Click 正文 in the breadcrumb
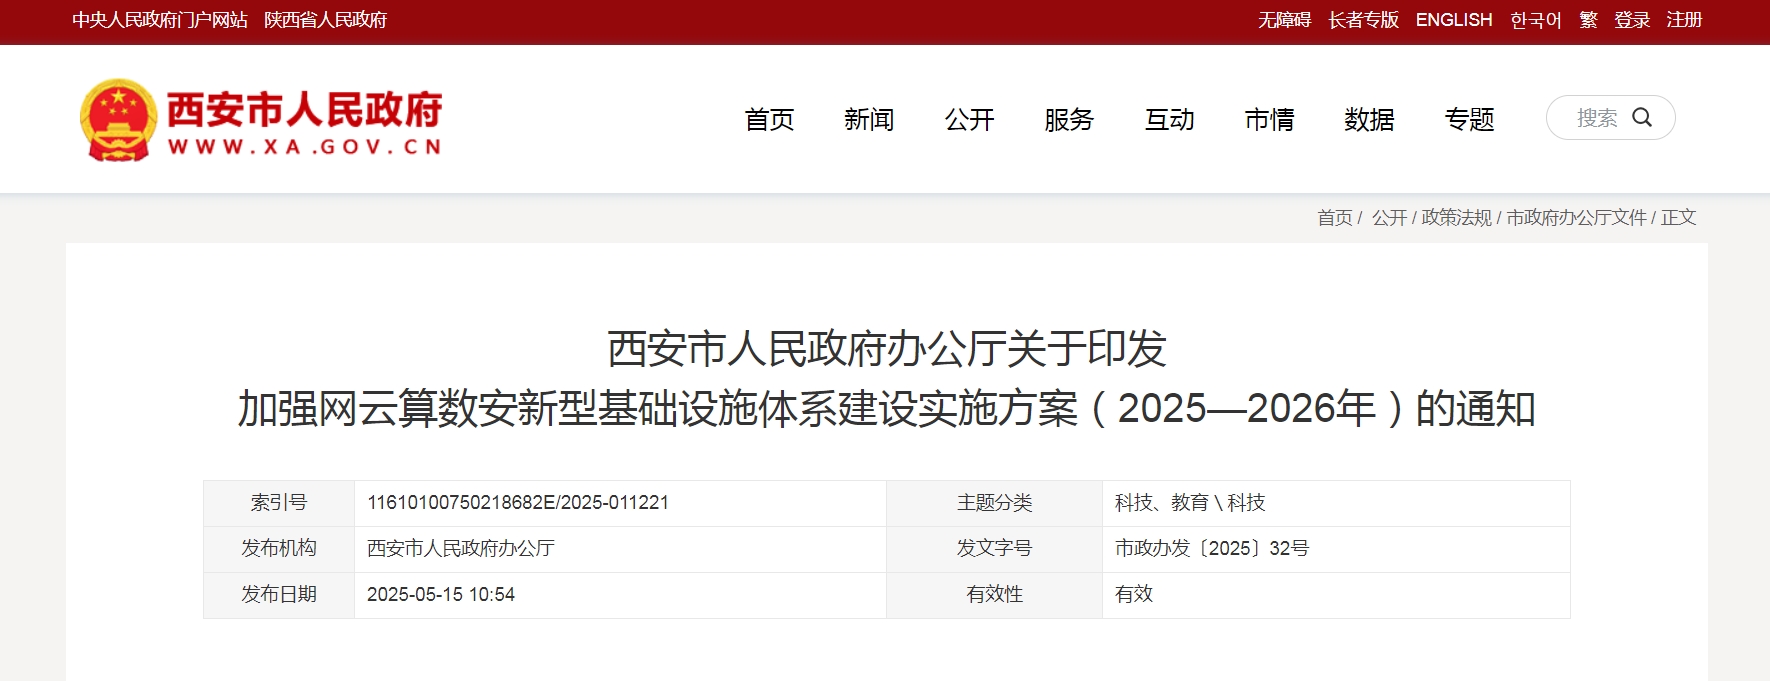 (x=1678, y=217)
